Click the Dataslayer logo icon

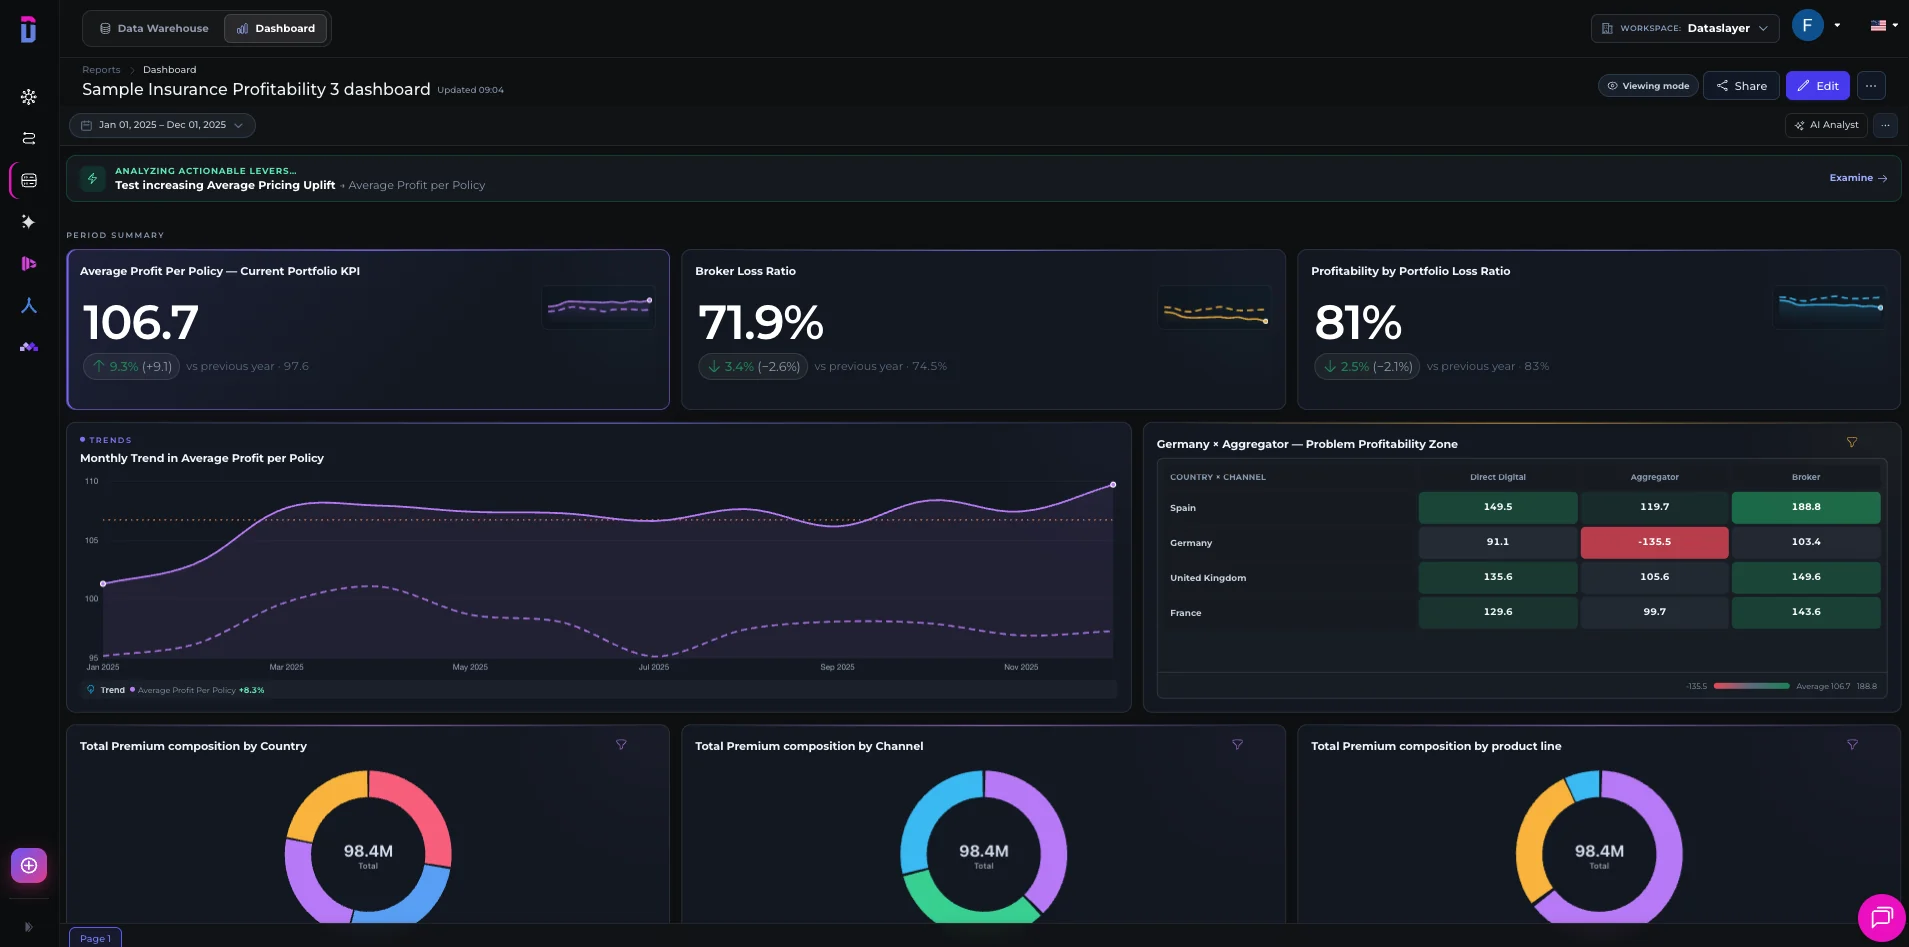click(x=28, y=29)
